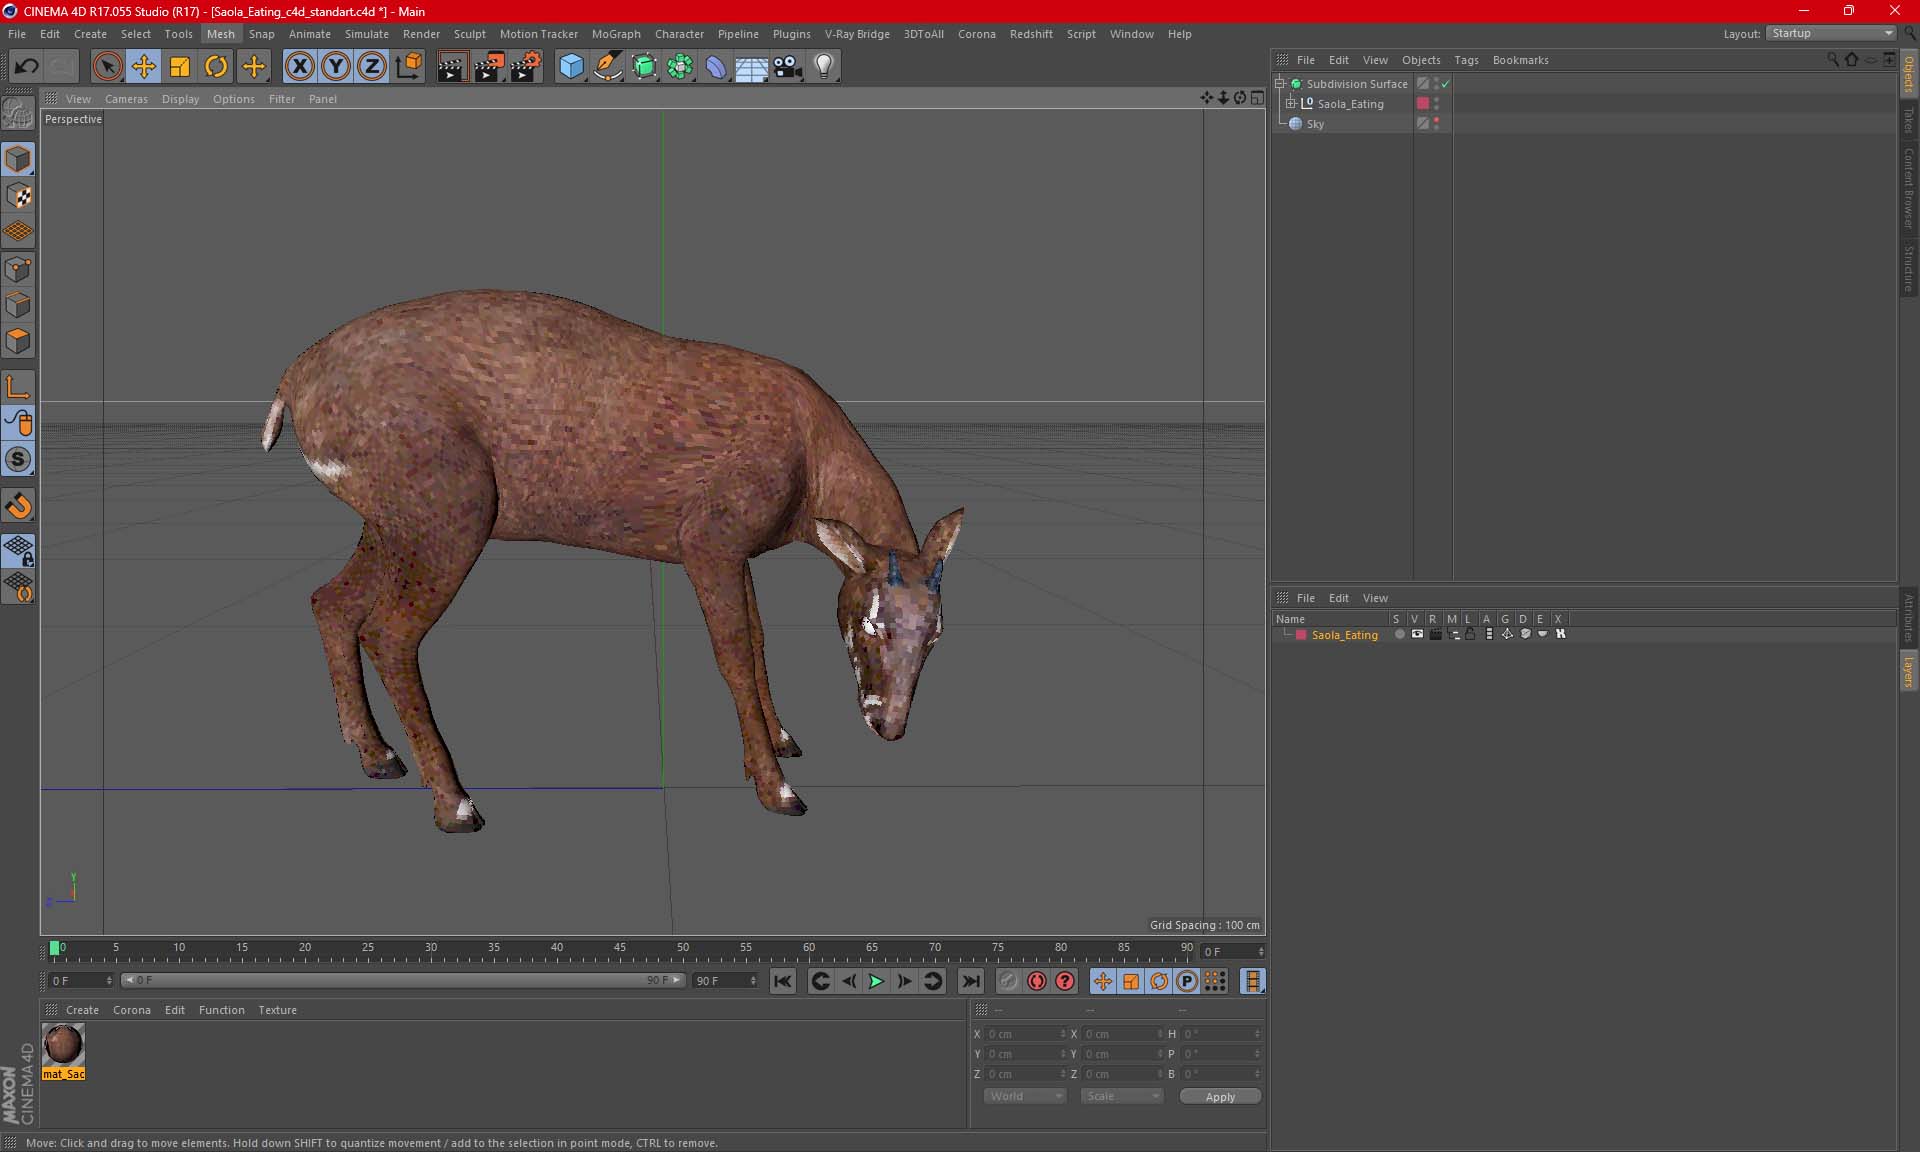Expand the Saola_Eating object
This screenshot has height=1152, width=1920.
tap(1291, 103)
